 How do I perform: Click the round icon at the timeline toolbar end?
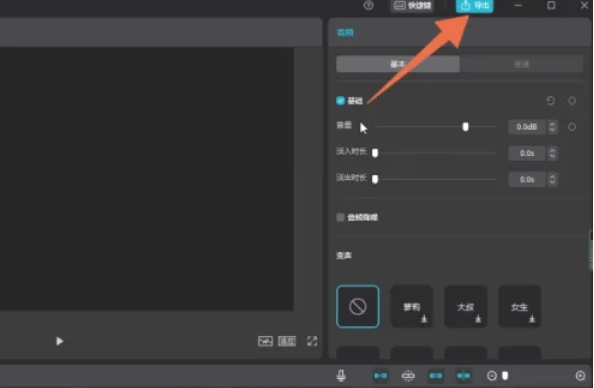pos(580,375)
